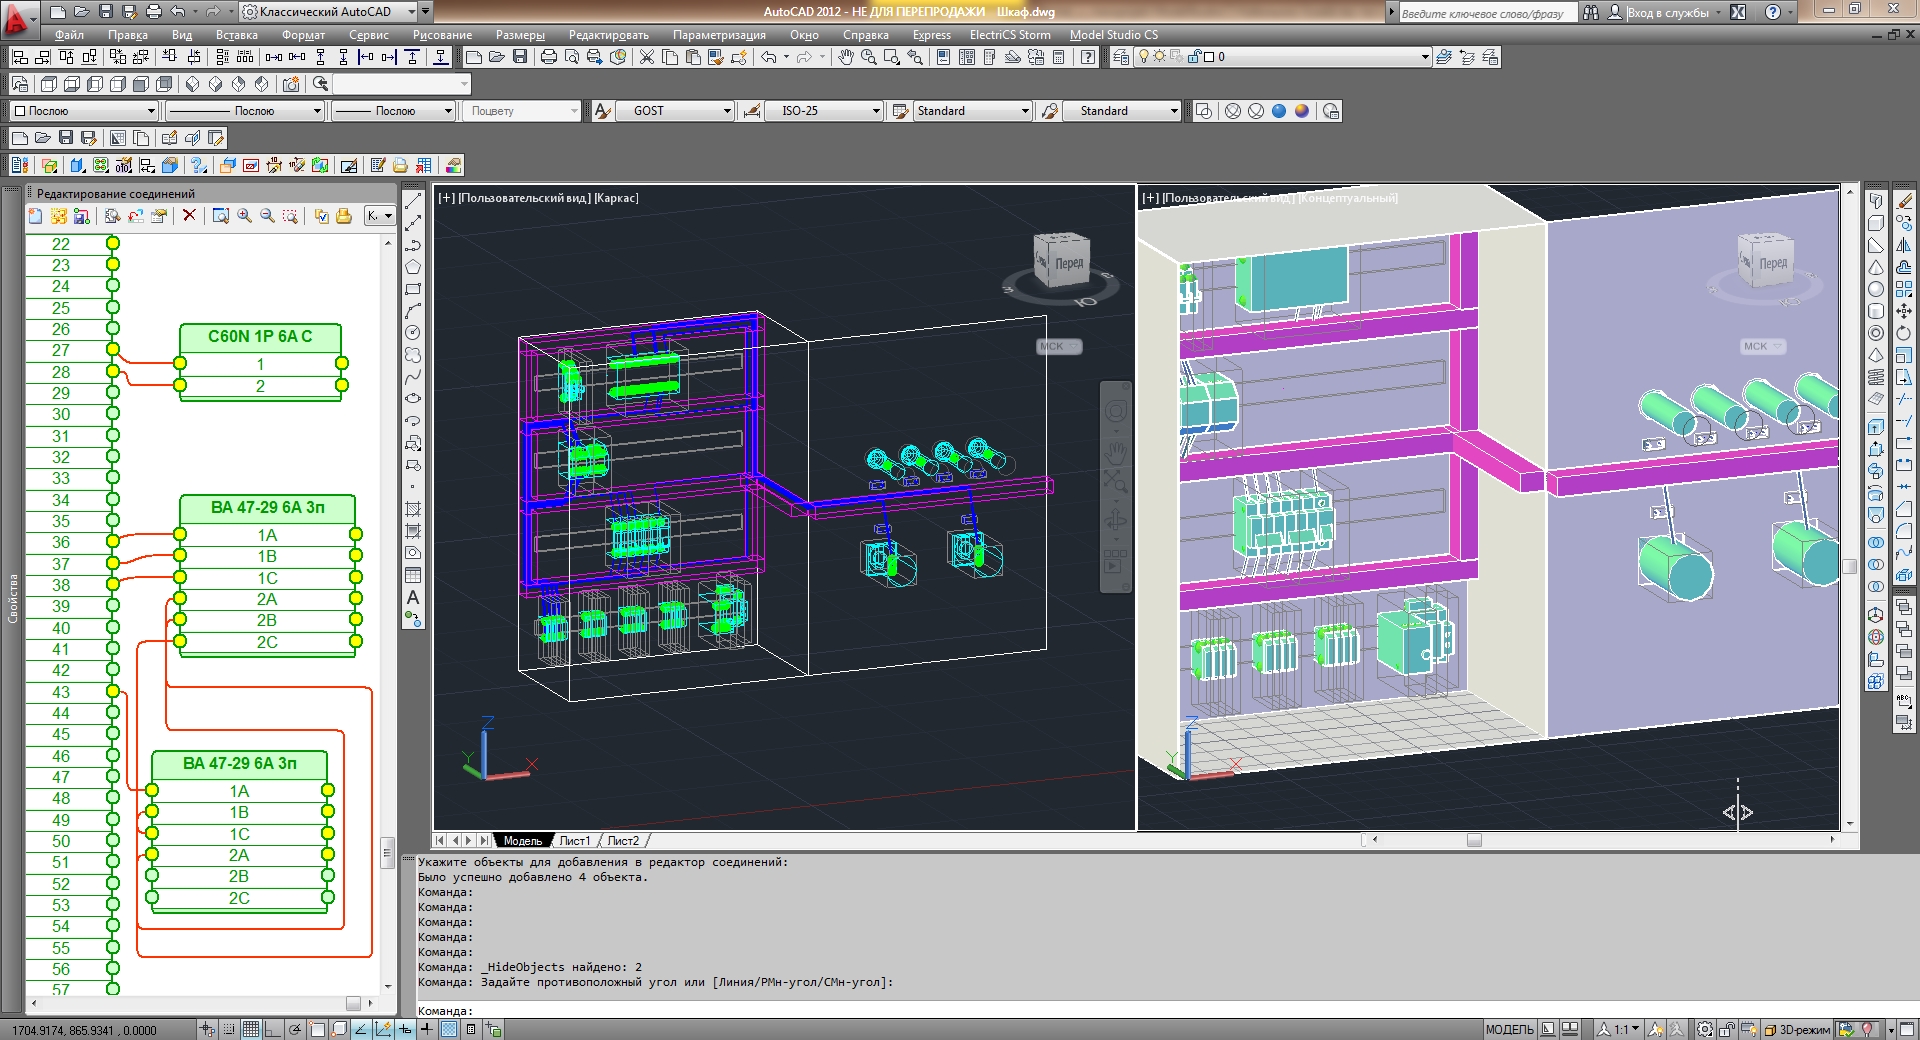
Task: Click the binoculars search icon in title bar
Action: 1591,12
